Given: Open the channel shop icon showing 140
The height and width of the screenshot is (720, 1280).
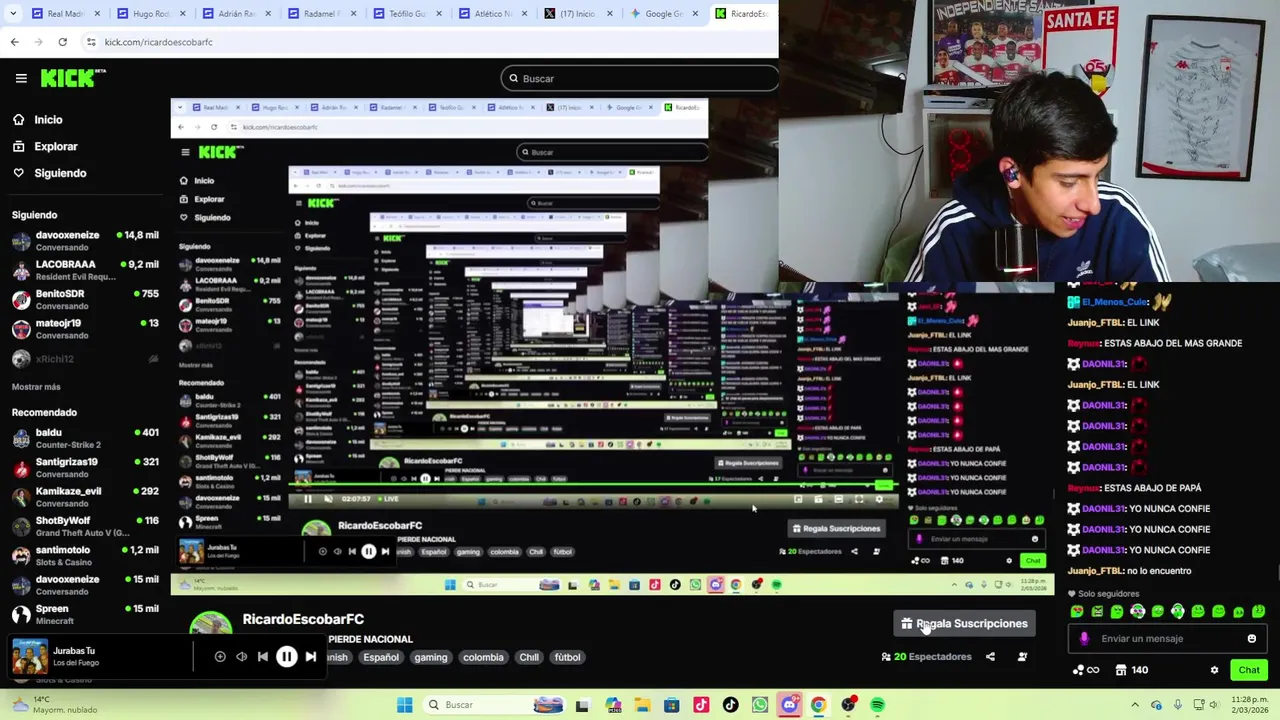Looking at the screenshot, I should coord(1132,670).
